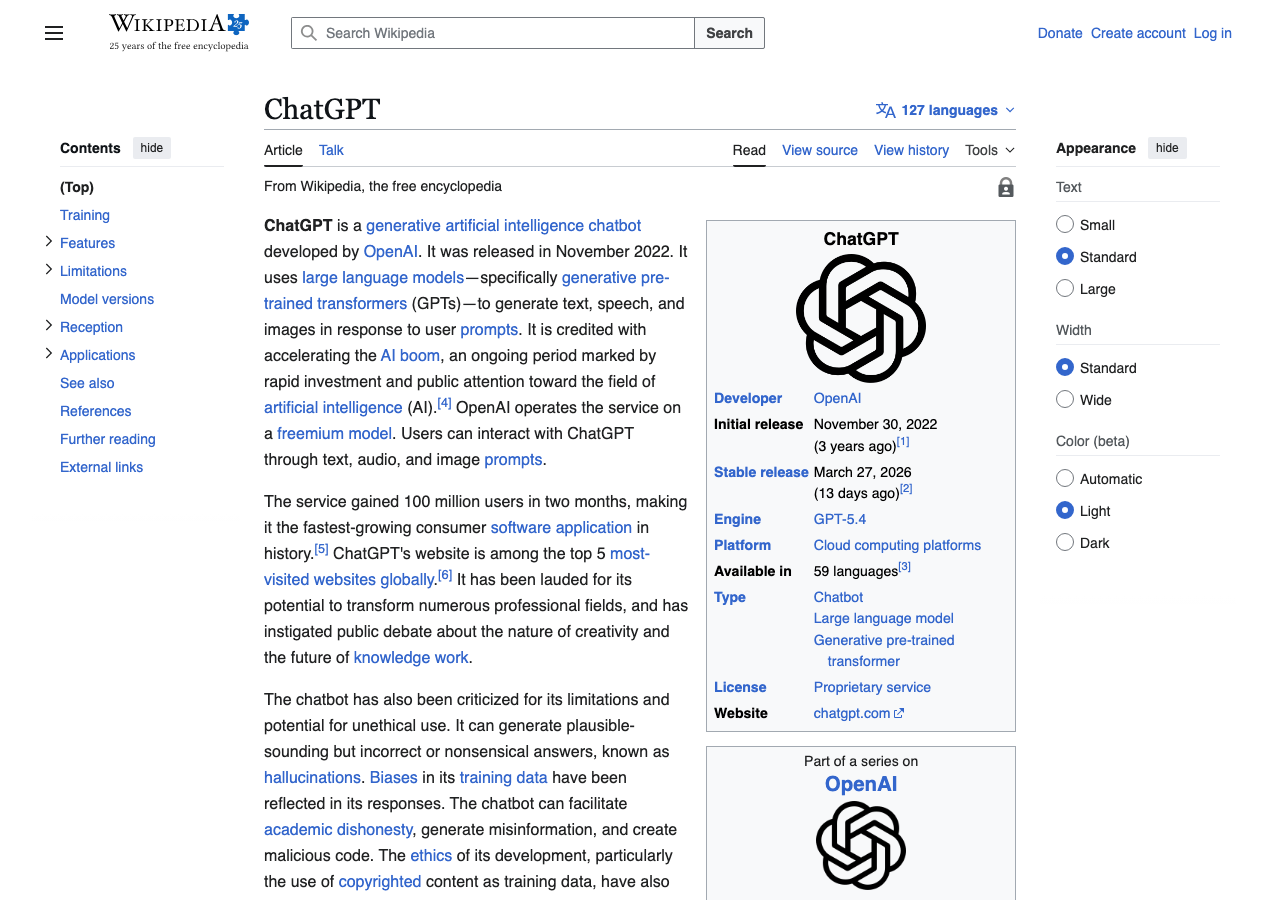
Task: Switch to the Talk tab
Action: (331, 150)
